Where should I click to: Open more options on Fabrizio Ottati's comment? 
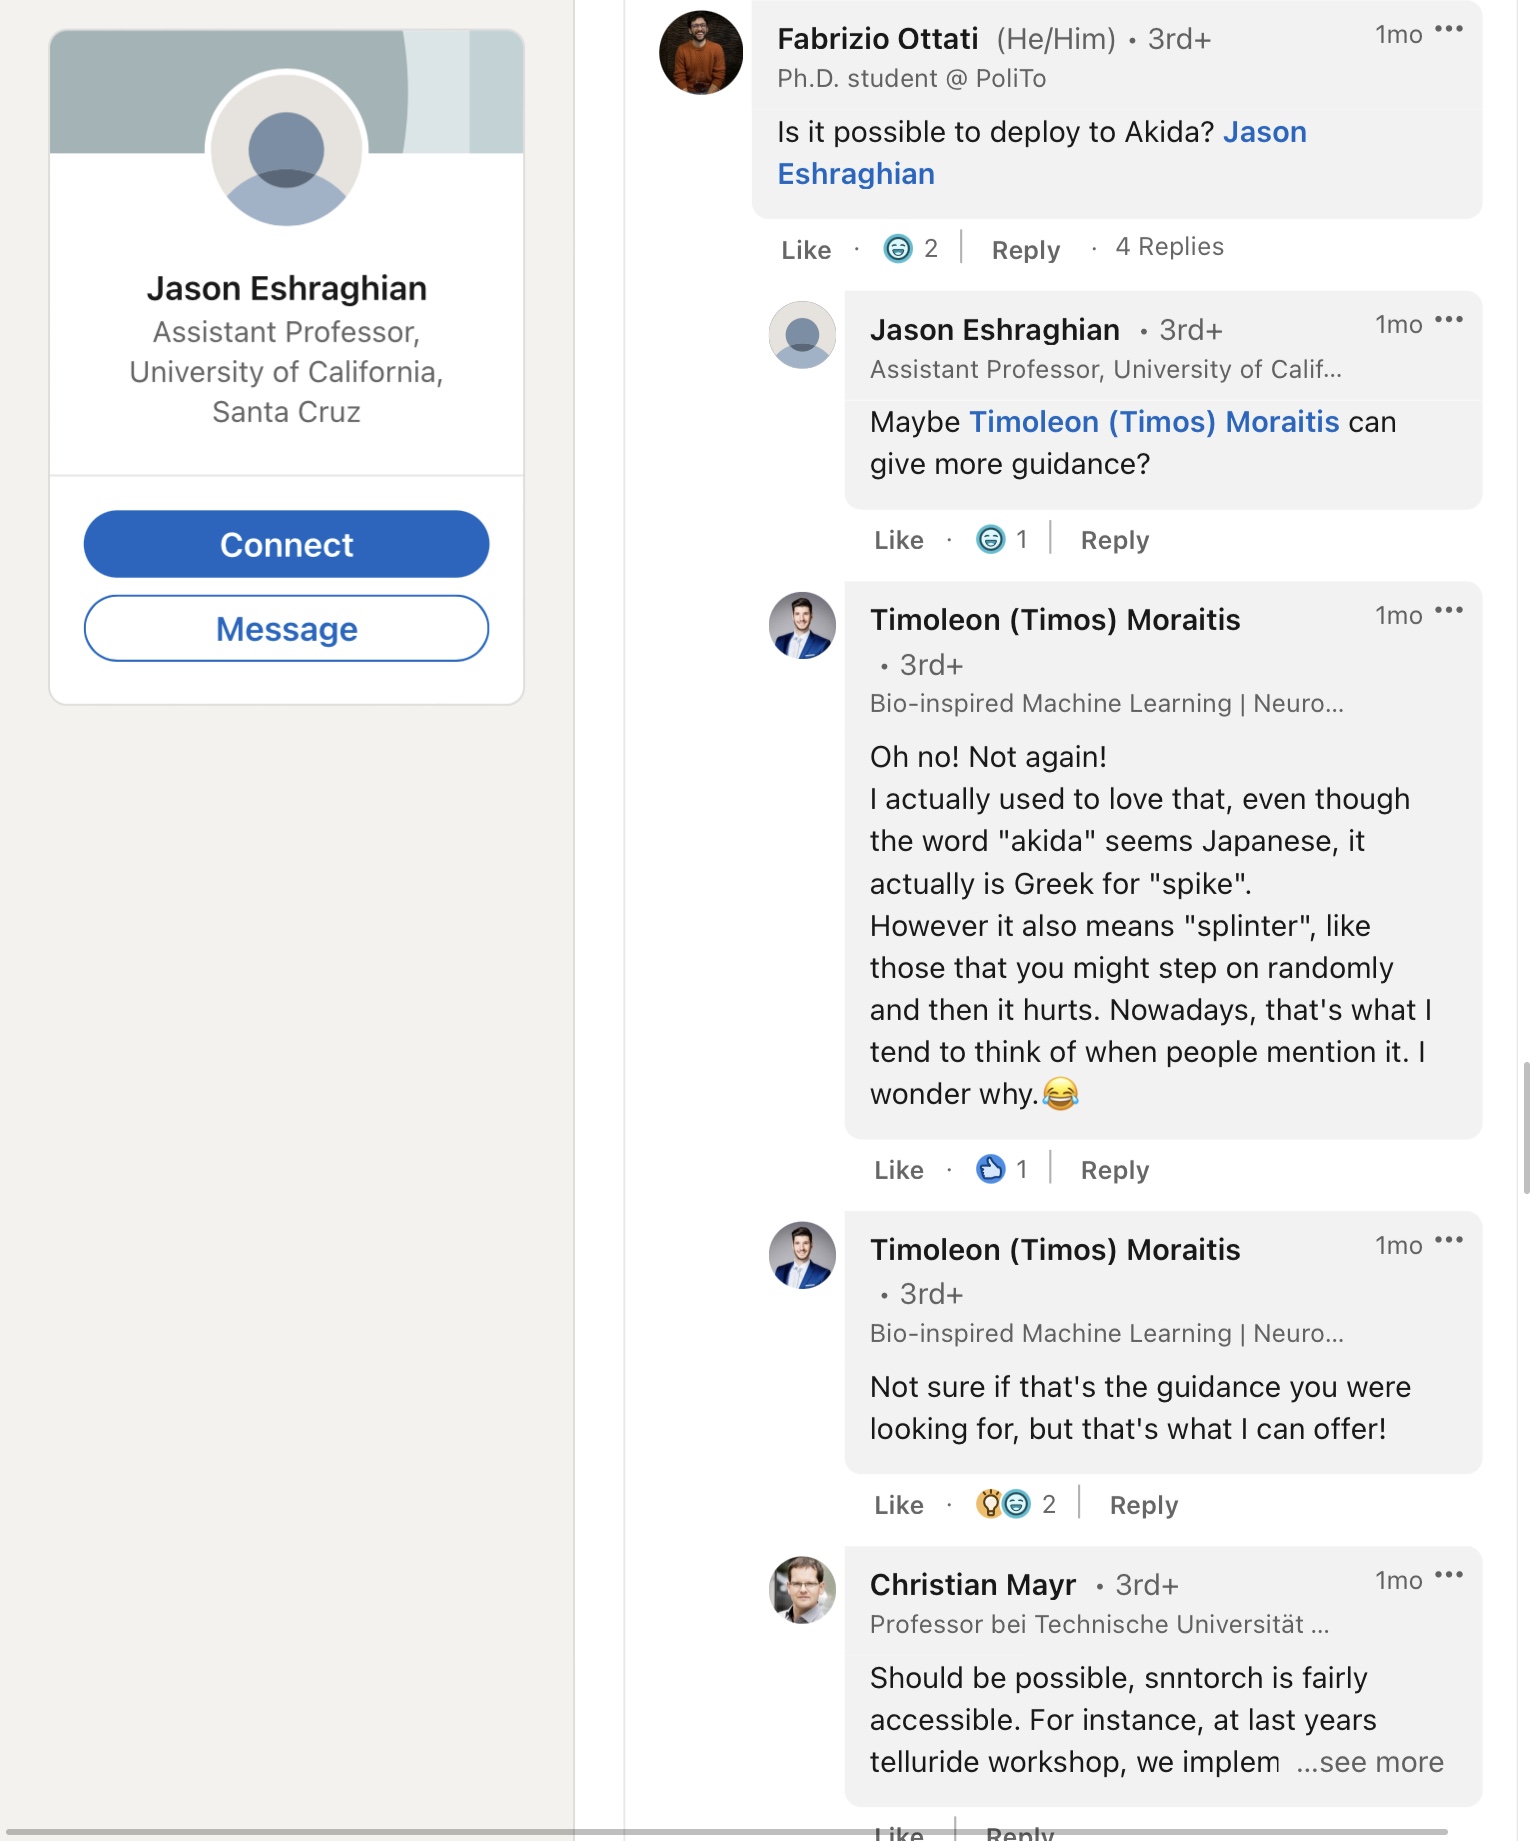pos(1448,30)
